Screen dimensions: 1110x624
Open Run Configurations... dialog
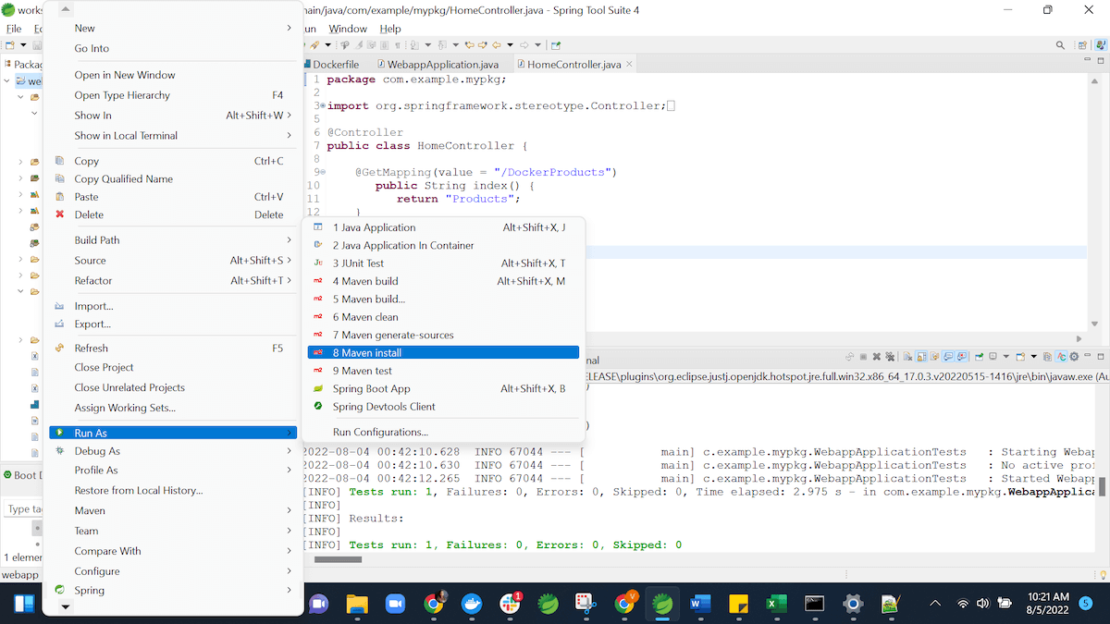[380, 432]
